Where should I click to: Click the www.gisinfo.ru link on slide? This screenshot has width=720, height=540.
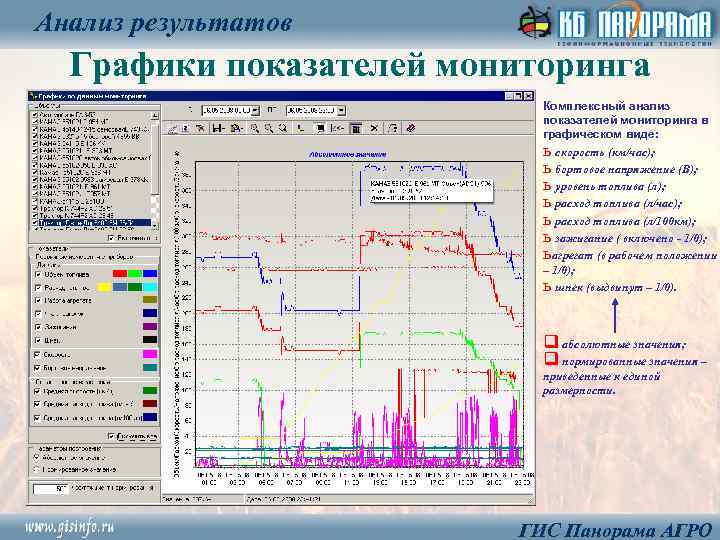(70, 527)
